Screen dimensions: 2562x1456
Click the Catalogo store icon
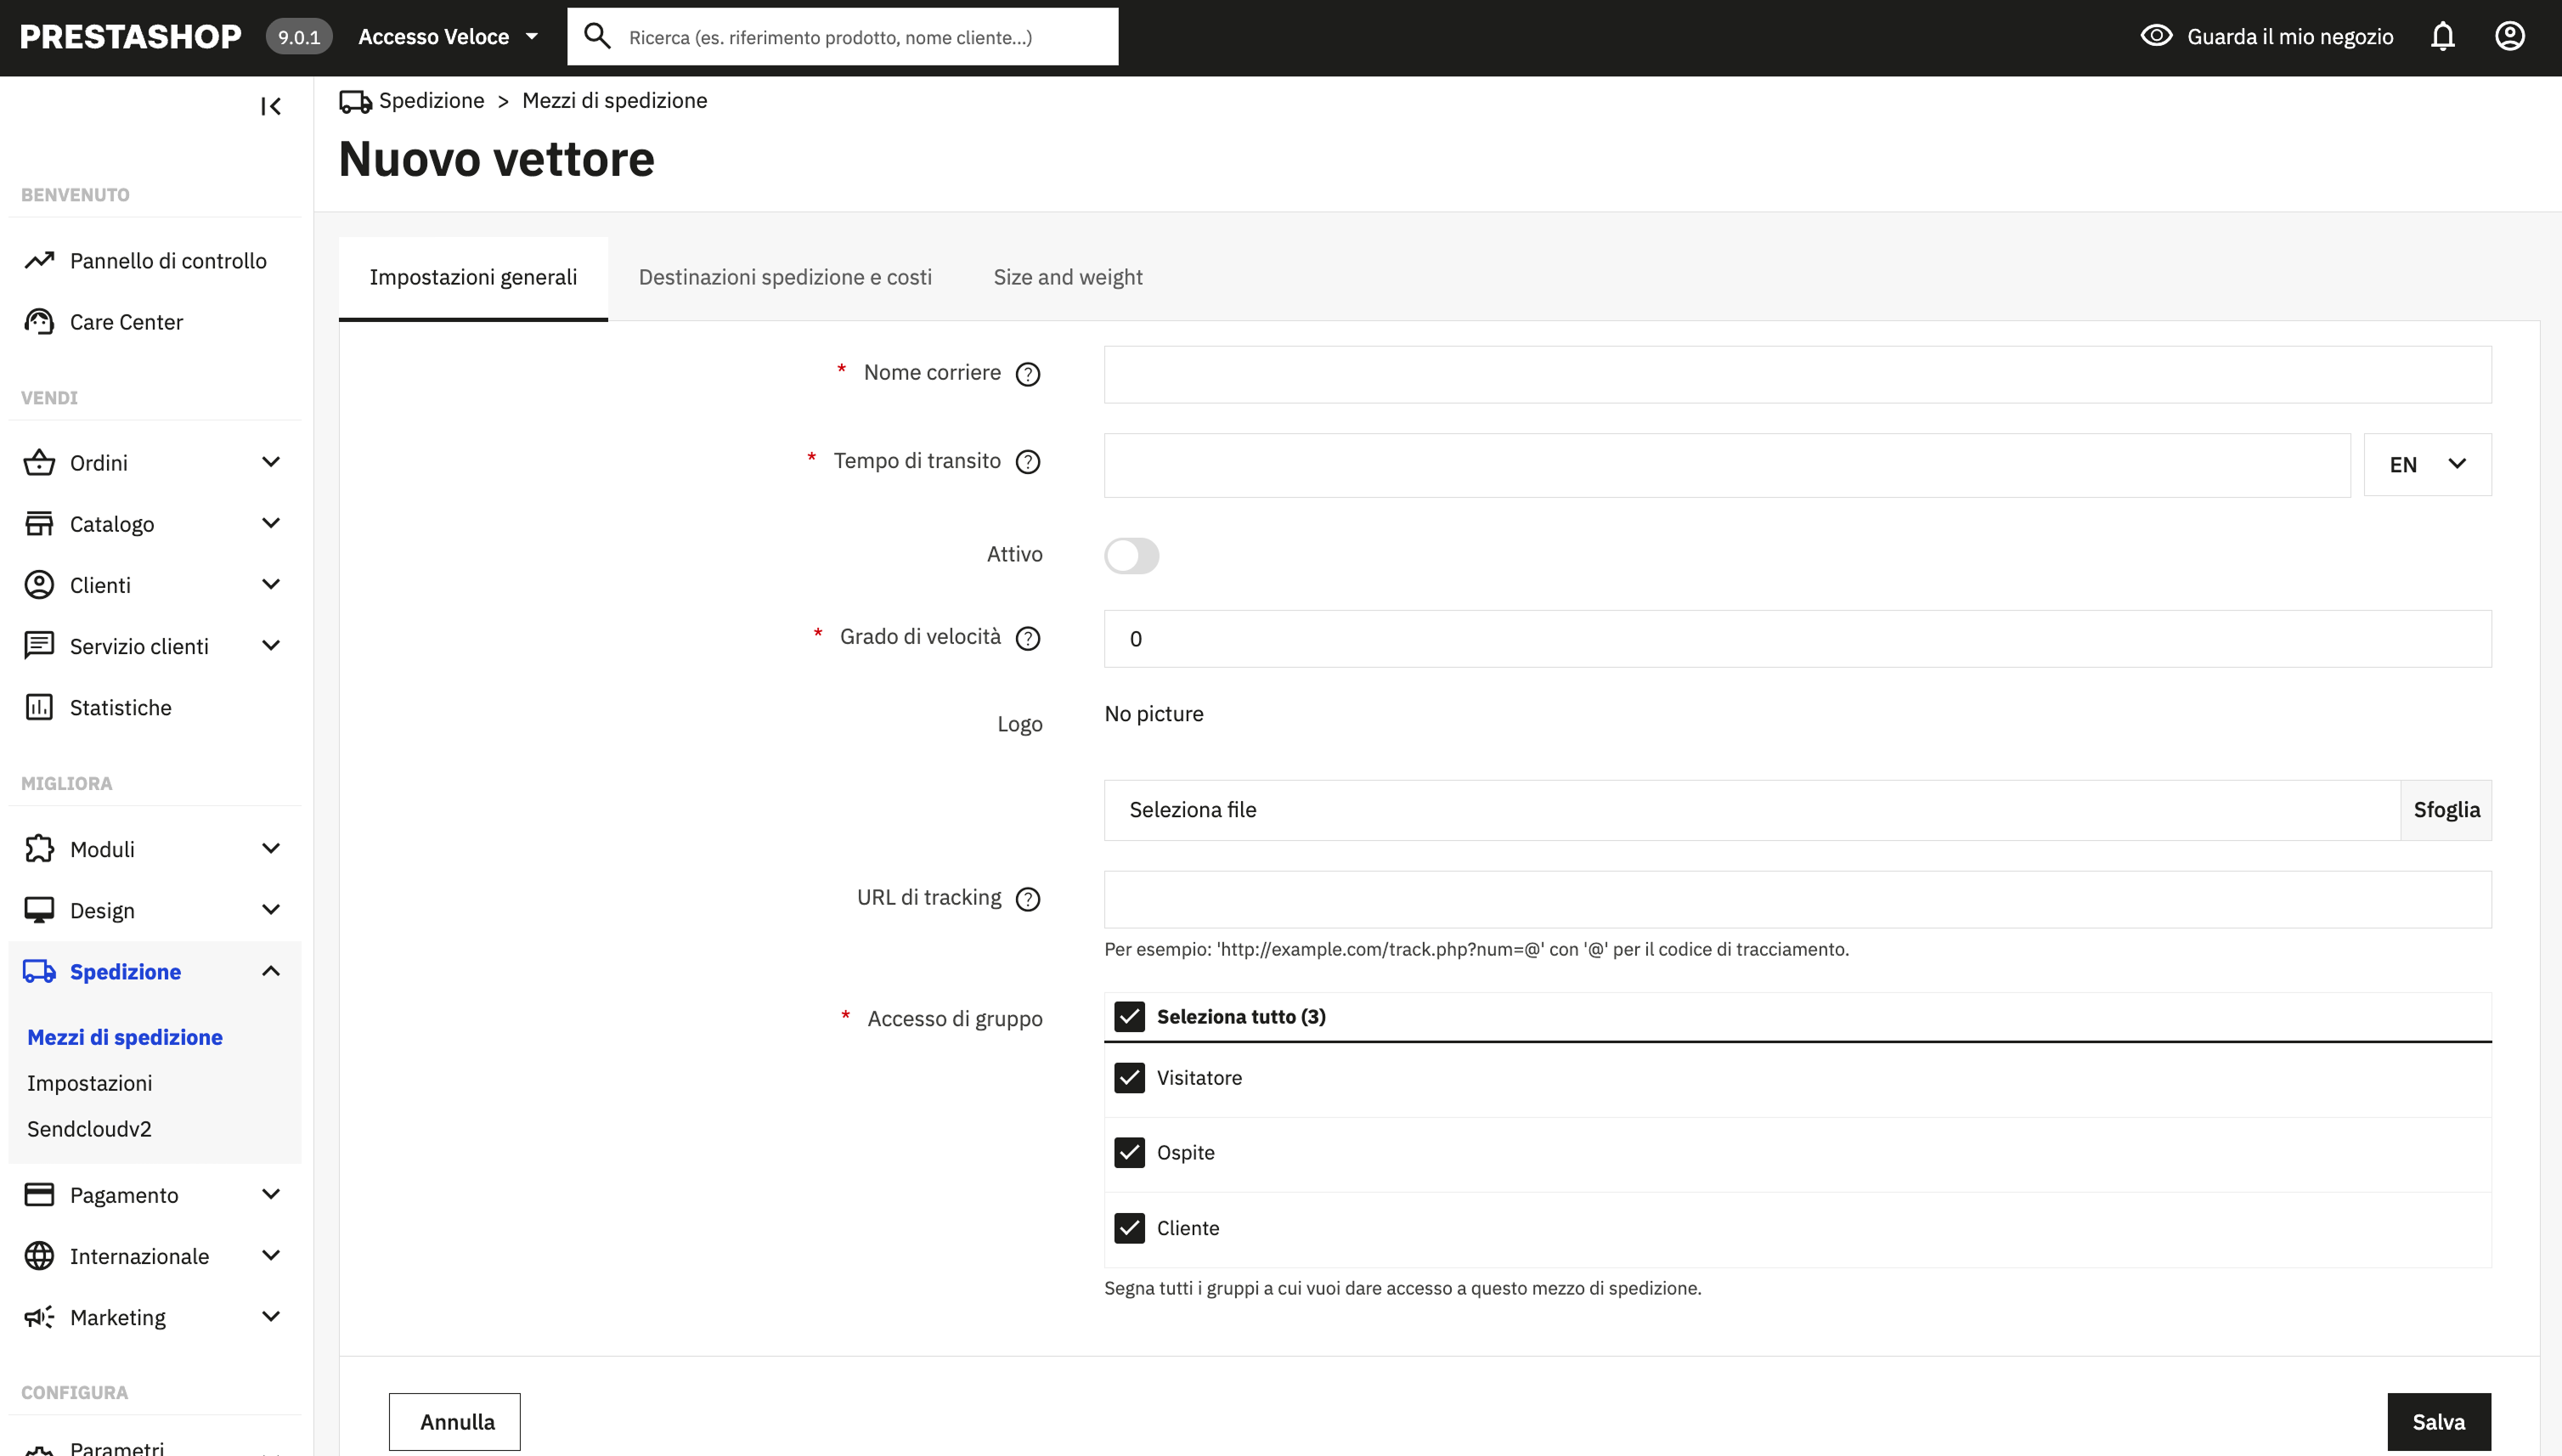pos(39,524)
